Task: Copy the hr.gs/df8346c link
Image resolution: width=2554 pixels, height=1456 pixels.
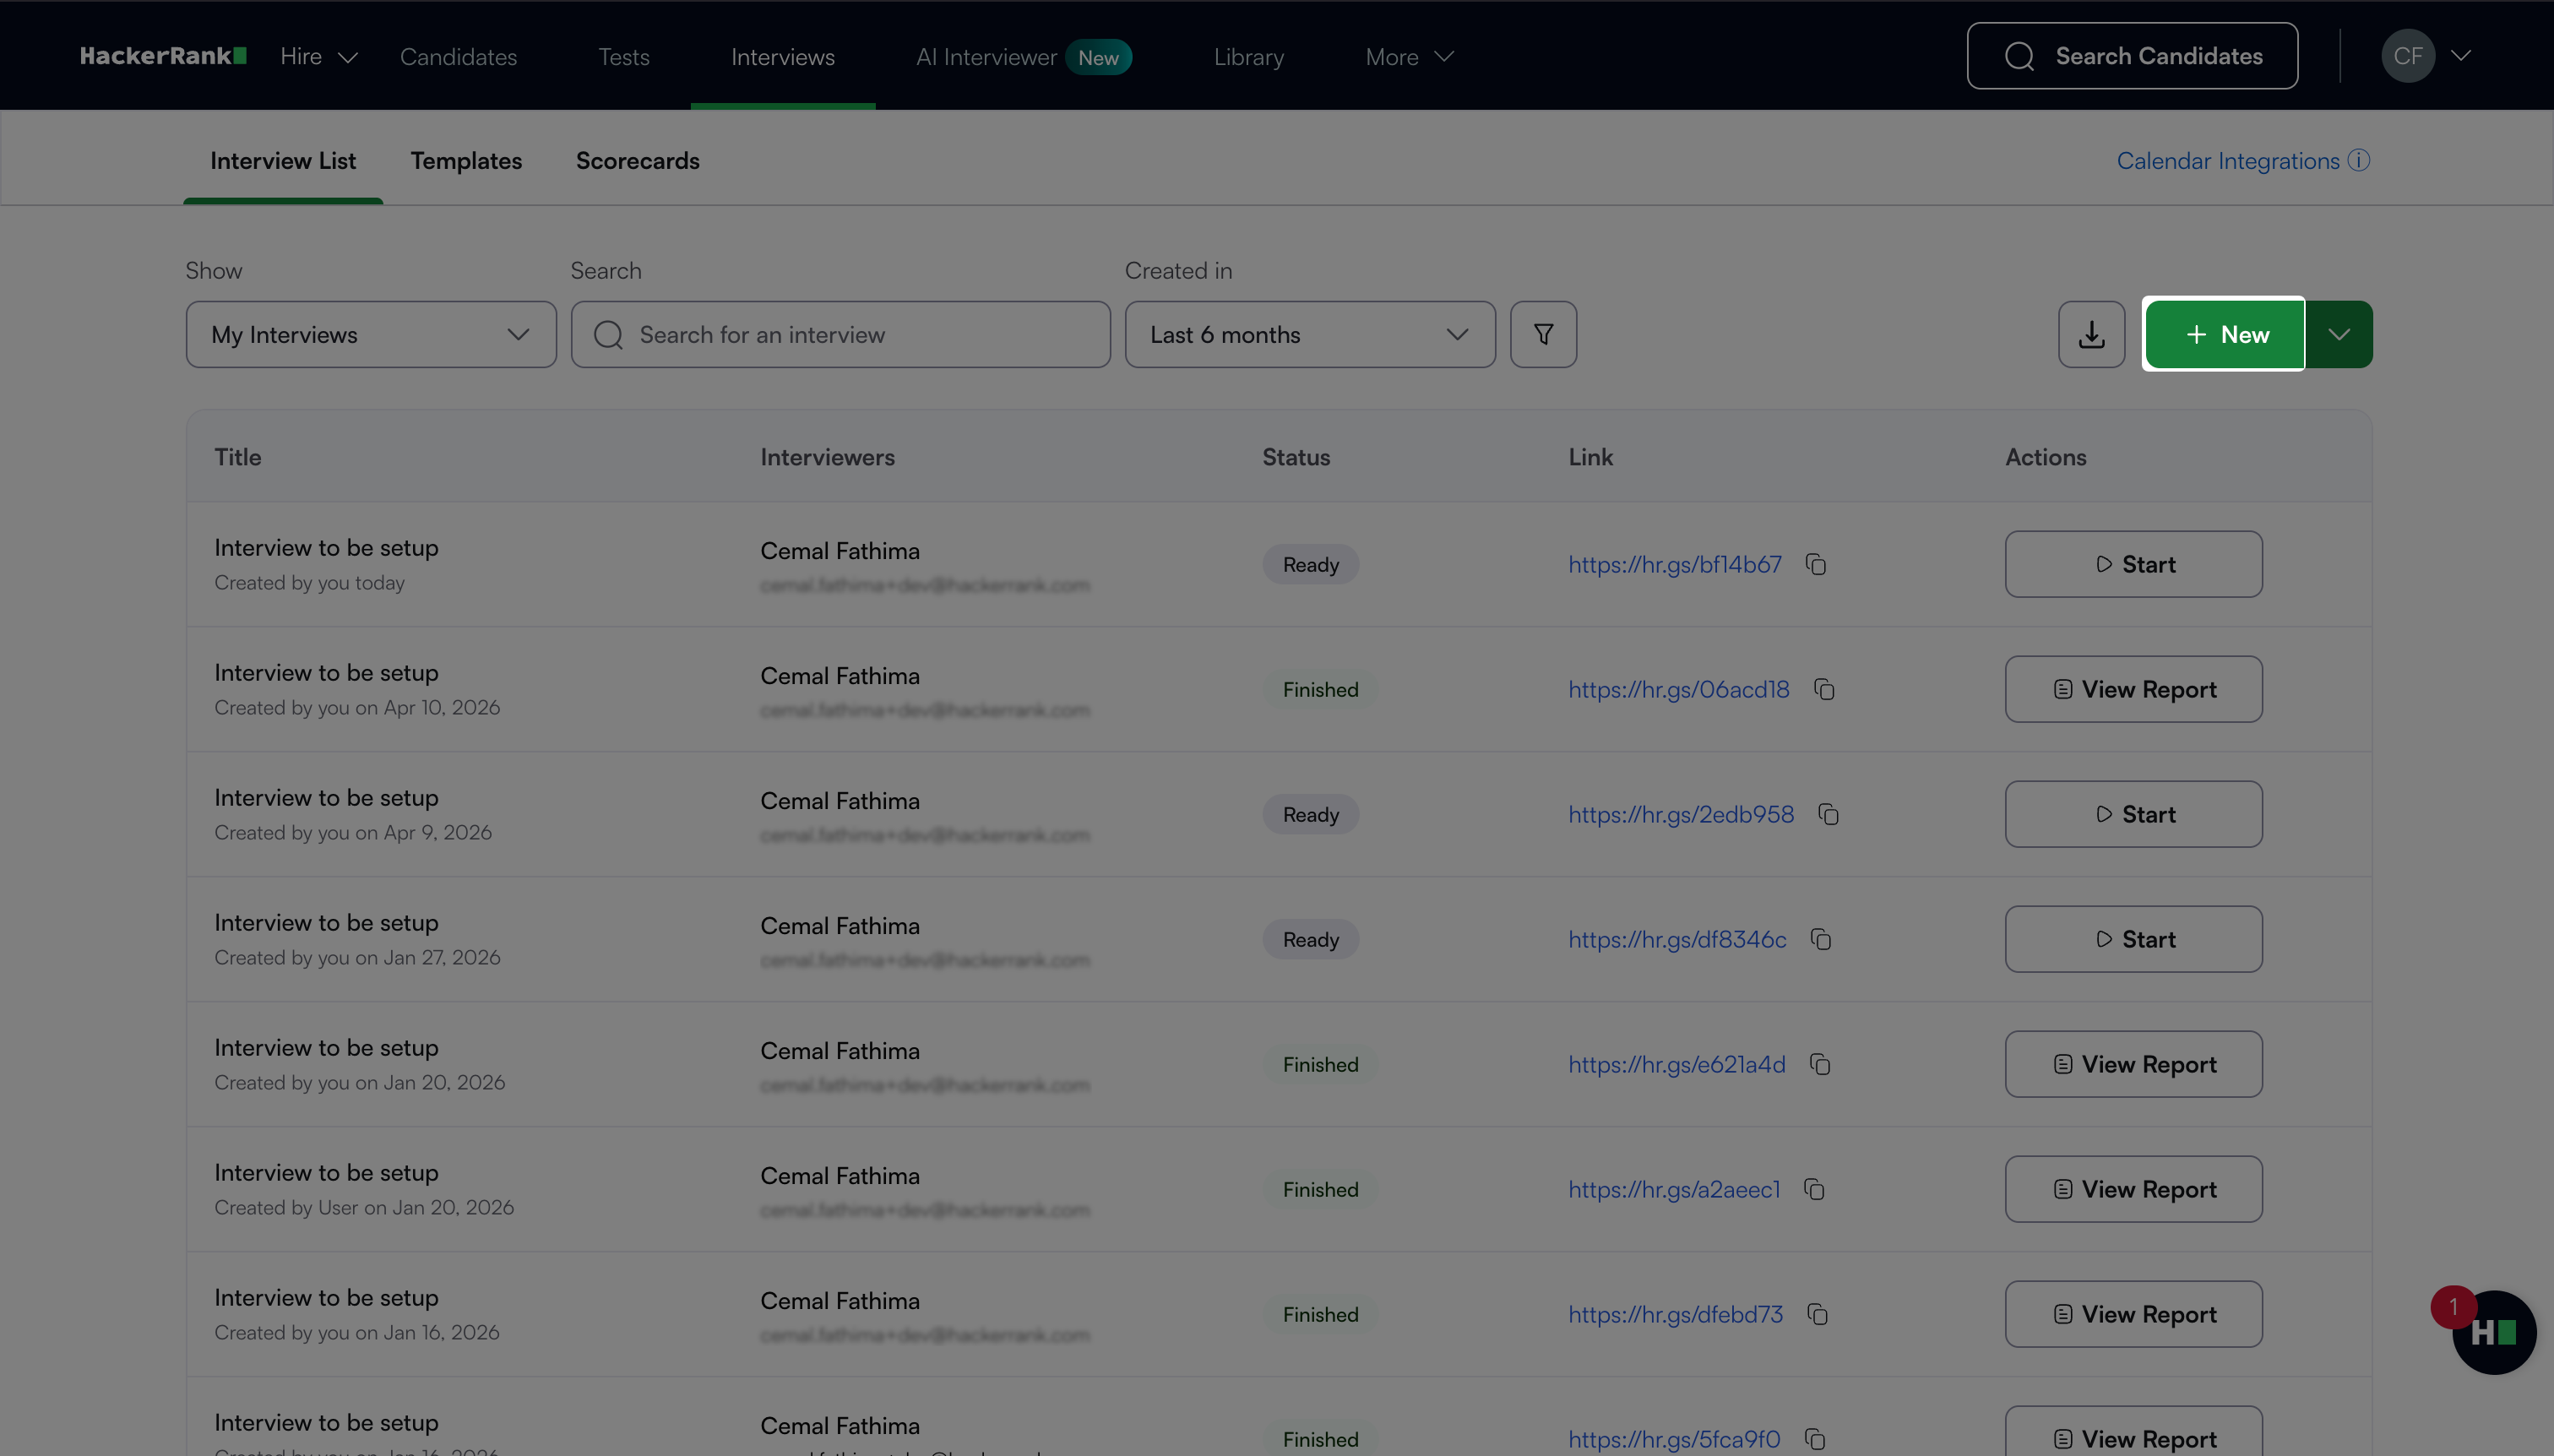Action: pyautogui.click(x=1821, y=940)
